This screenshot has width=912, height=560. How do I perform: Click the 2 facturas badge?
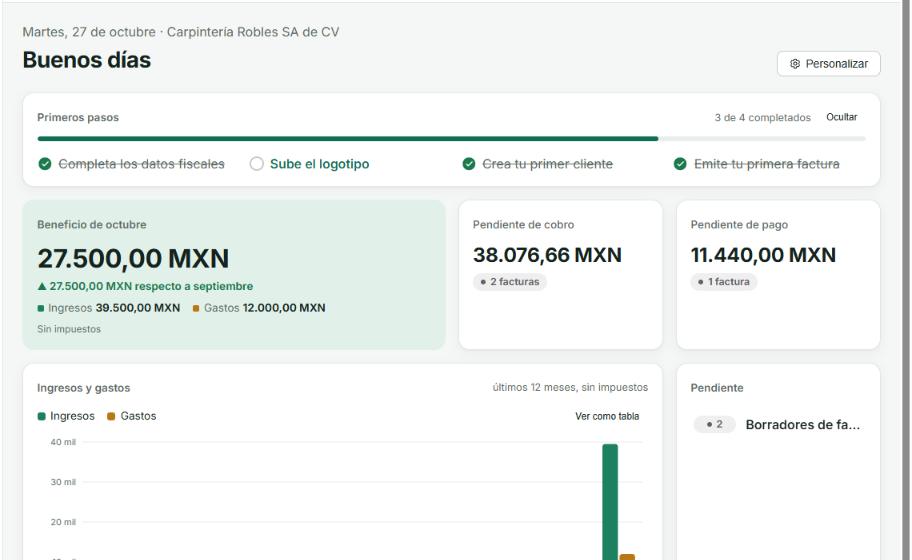[x=510, y=281]
